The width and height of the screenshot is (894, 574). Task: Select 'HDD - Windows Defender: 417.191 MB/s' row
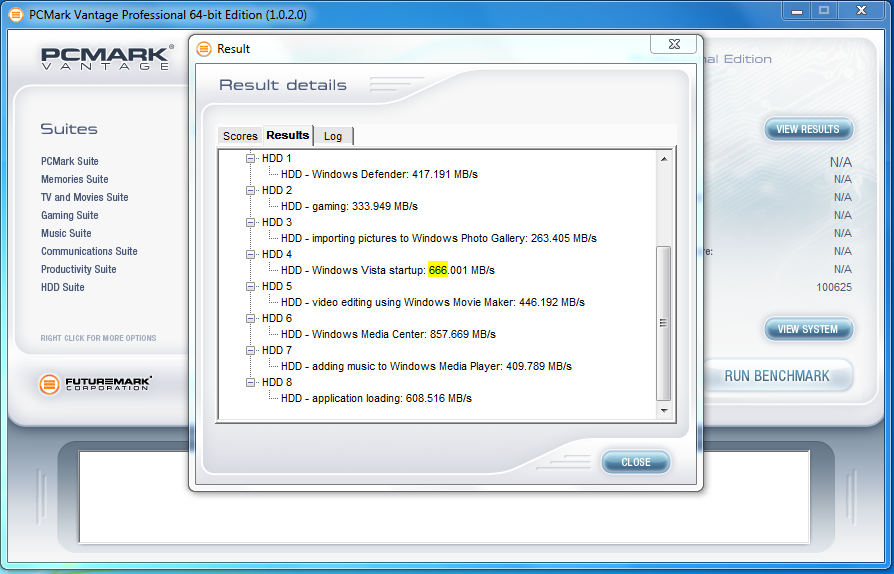point(379,174)
